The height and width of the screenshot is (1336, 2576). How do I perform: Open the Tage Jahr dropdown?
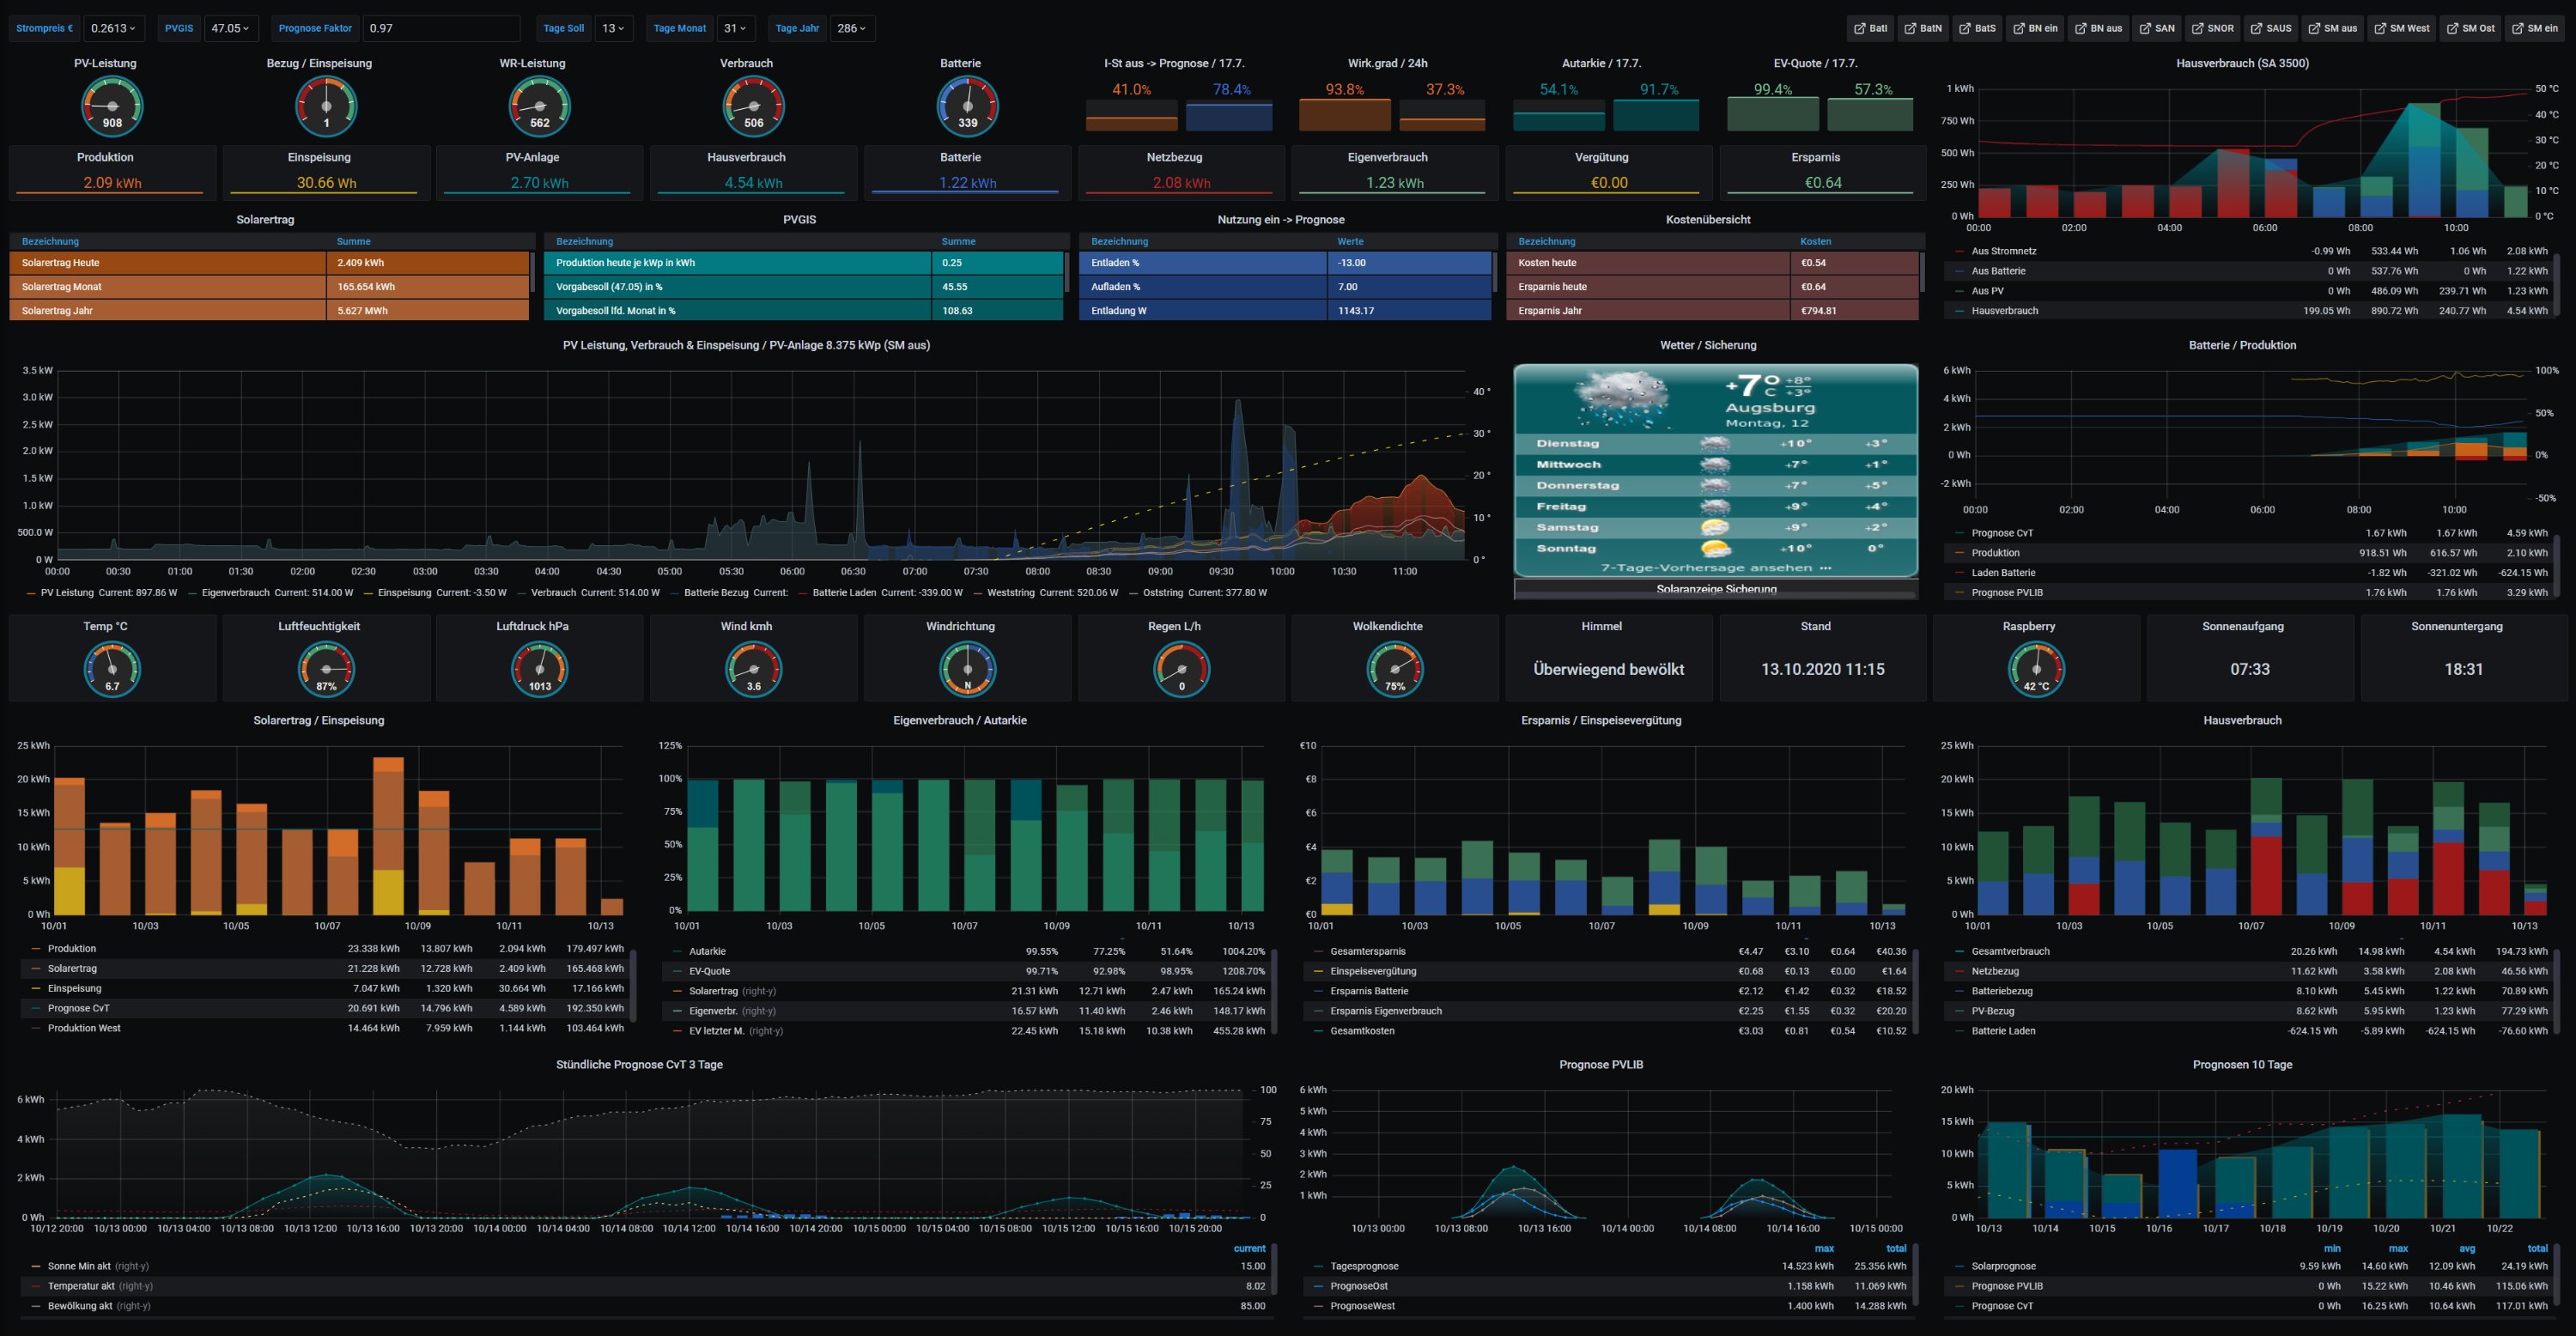852,28
